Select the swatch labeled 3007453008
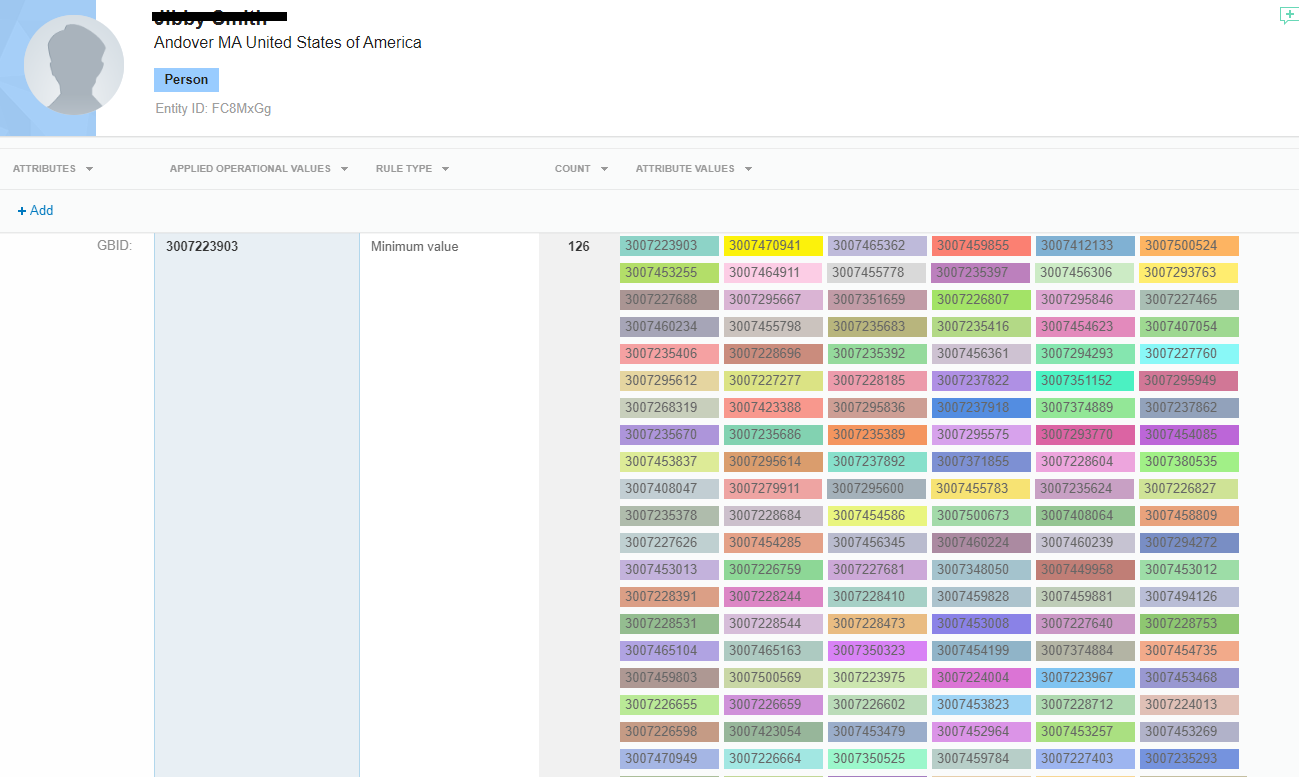The width and height of the screenshot is (1299, 777). point(981,624)
